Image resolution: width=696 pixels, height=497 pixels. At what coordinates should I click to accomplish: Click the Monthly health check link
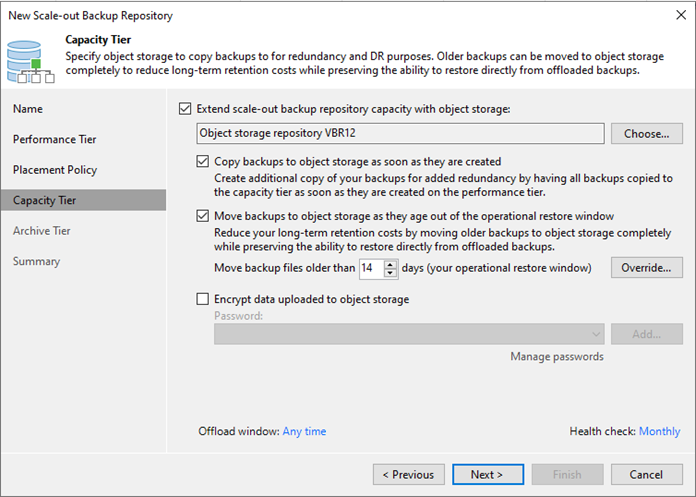click(659, 431)
